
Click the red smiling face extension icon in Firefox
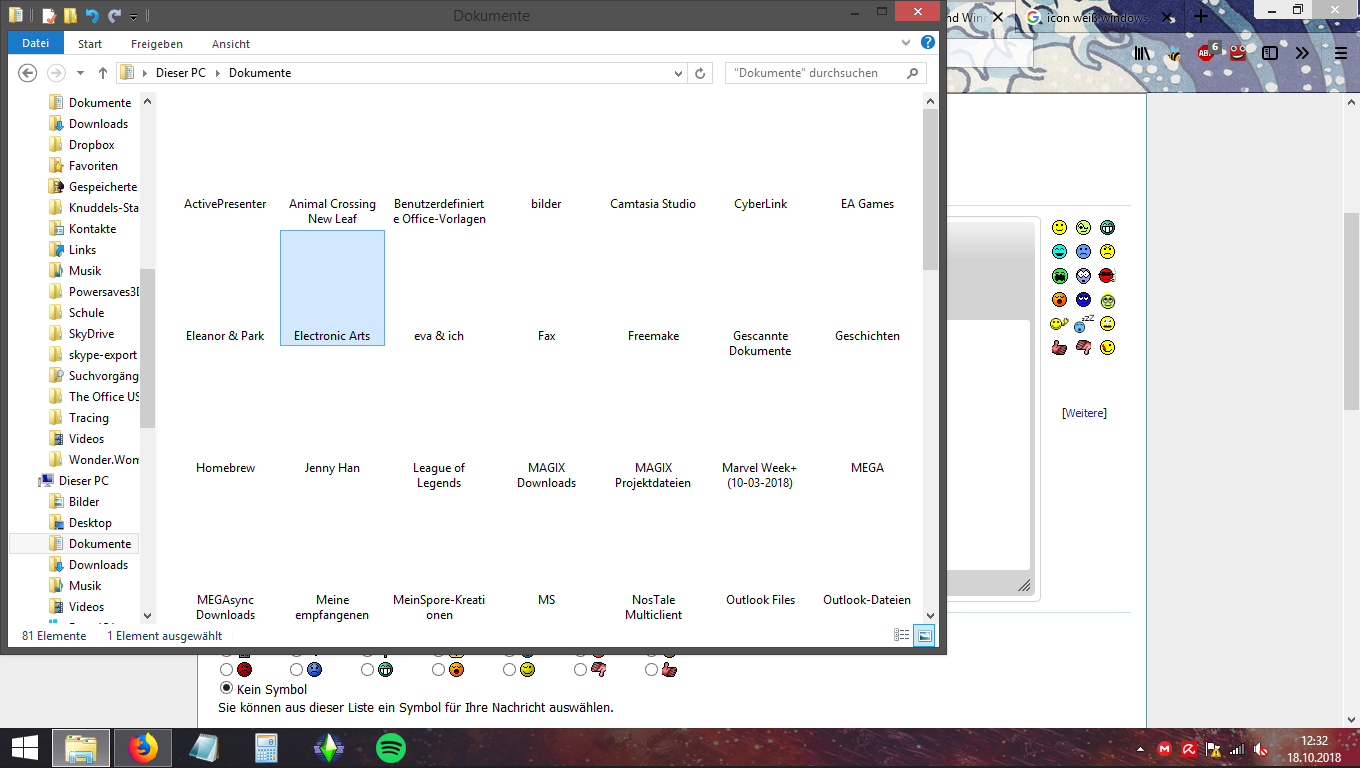1238,53
